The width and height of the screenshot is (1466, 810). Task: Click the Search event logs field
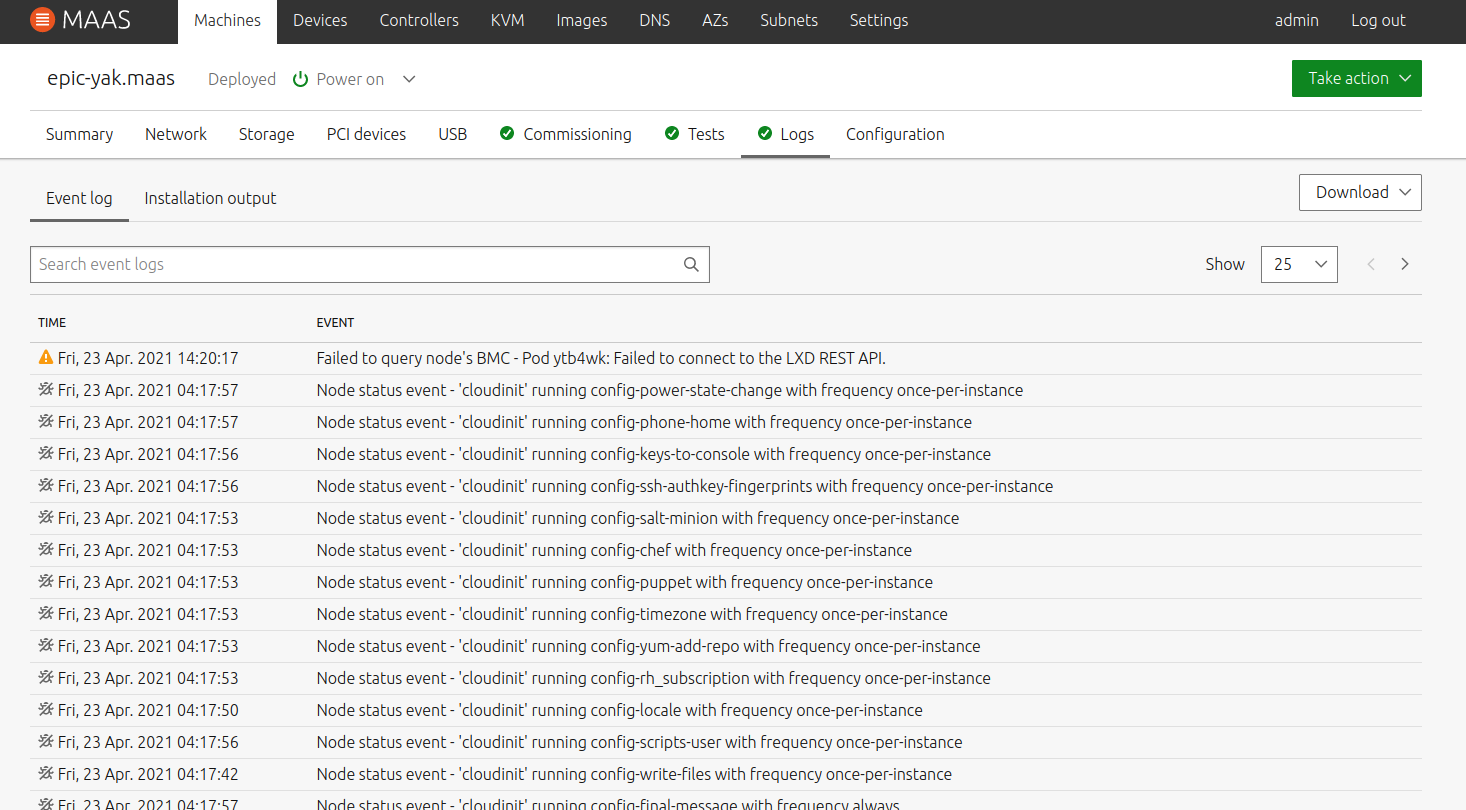point(355,265)
